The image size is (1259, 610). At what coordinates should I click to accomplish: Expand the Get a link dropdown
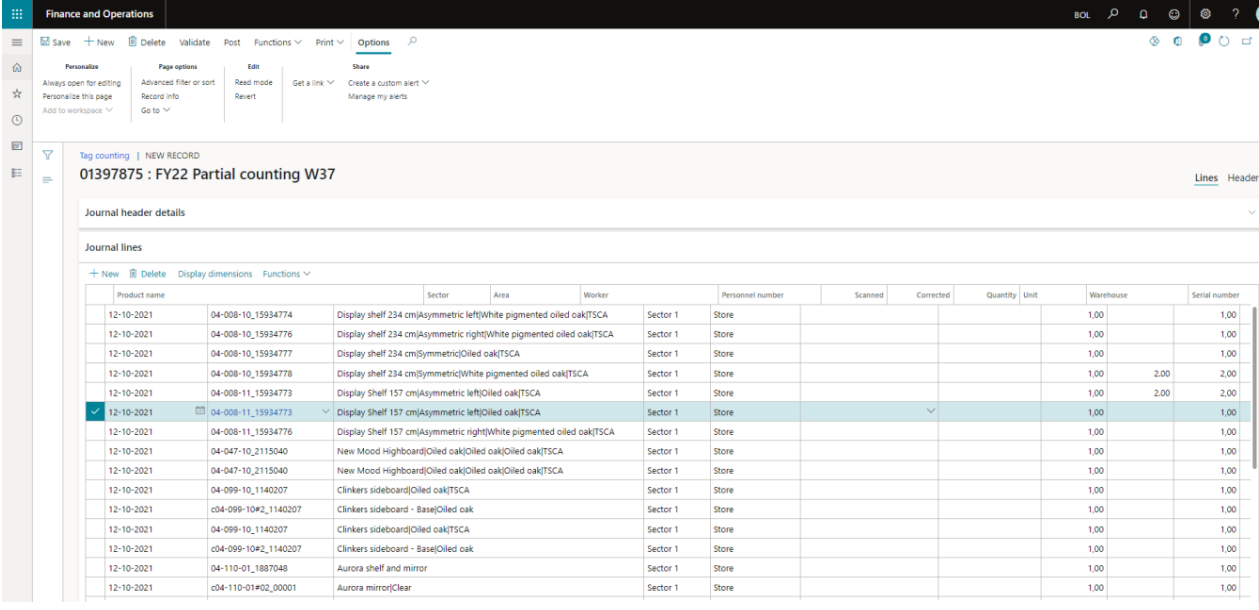click(313, 82)
